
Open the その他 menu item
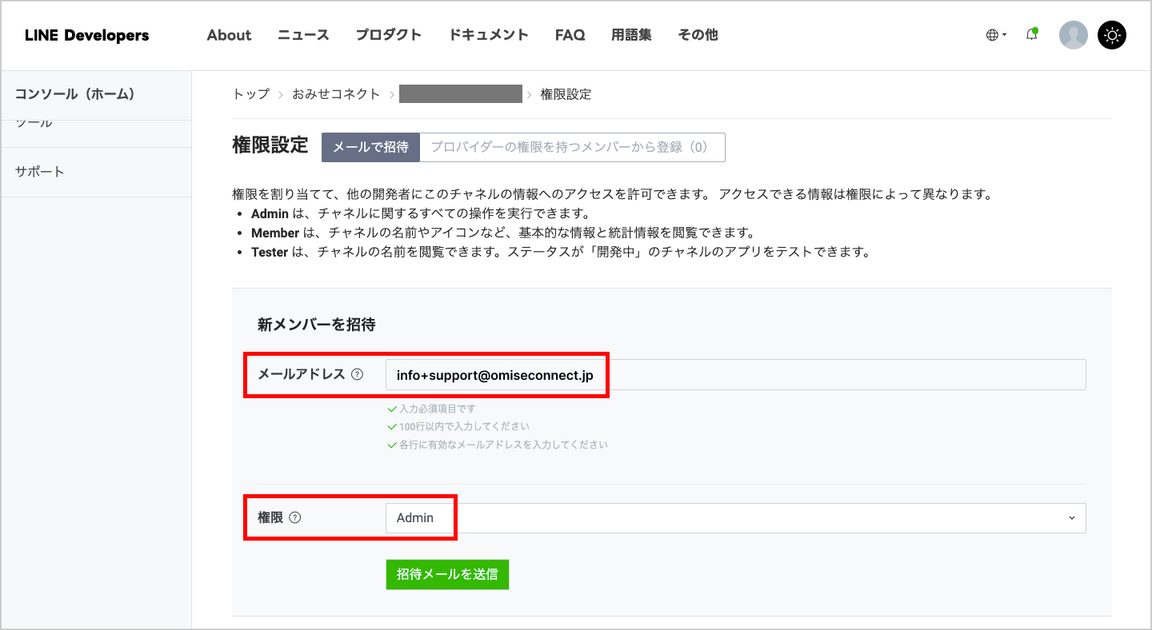pyautogui.click(x=698, y=35)
